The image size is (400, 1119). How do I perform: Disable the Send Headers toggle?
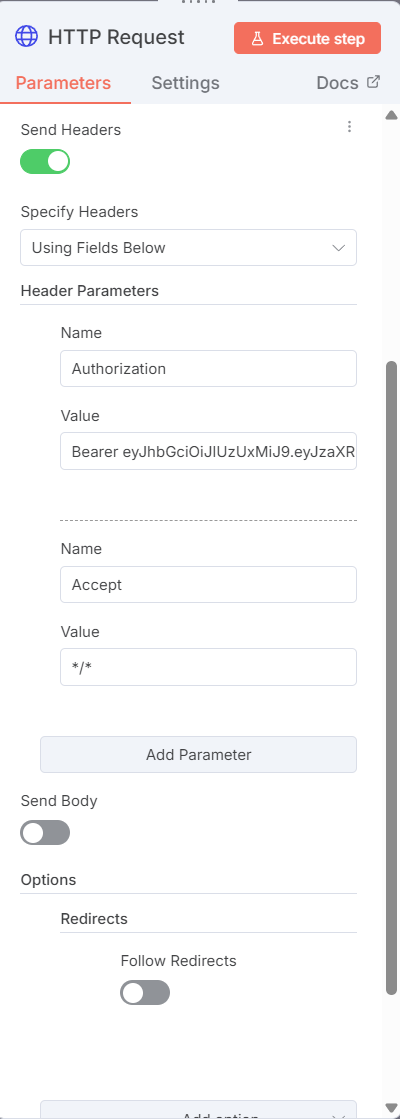pos(45,161)
